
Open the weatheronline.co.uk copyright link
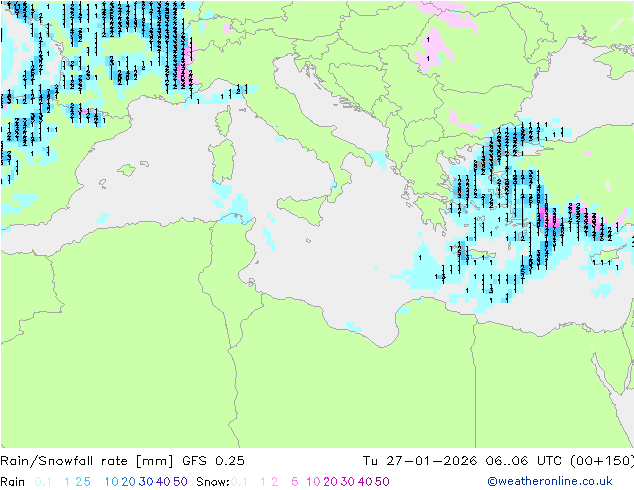pos(550,481)
